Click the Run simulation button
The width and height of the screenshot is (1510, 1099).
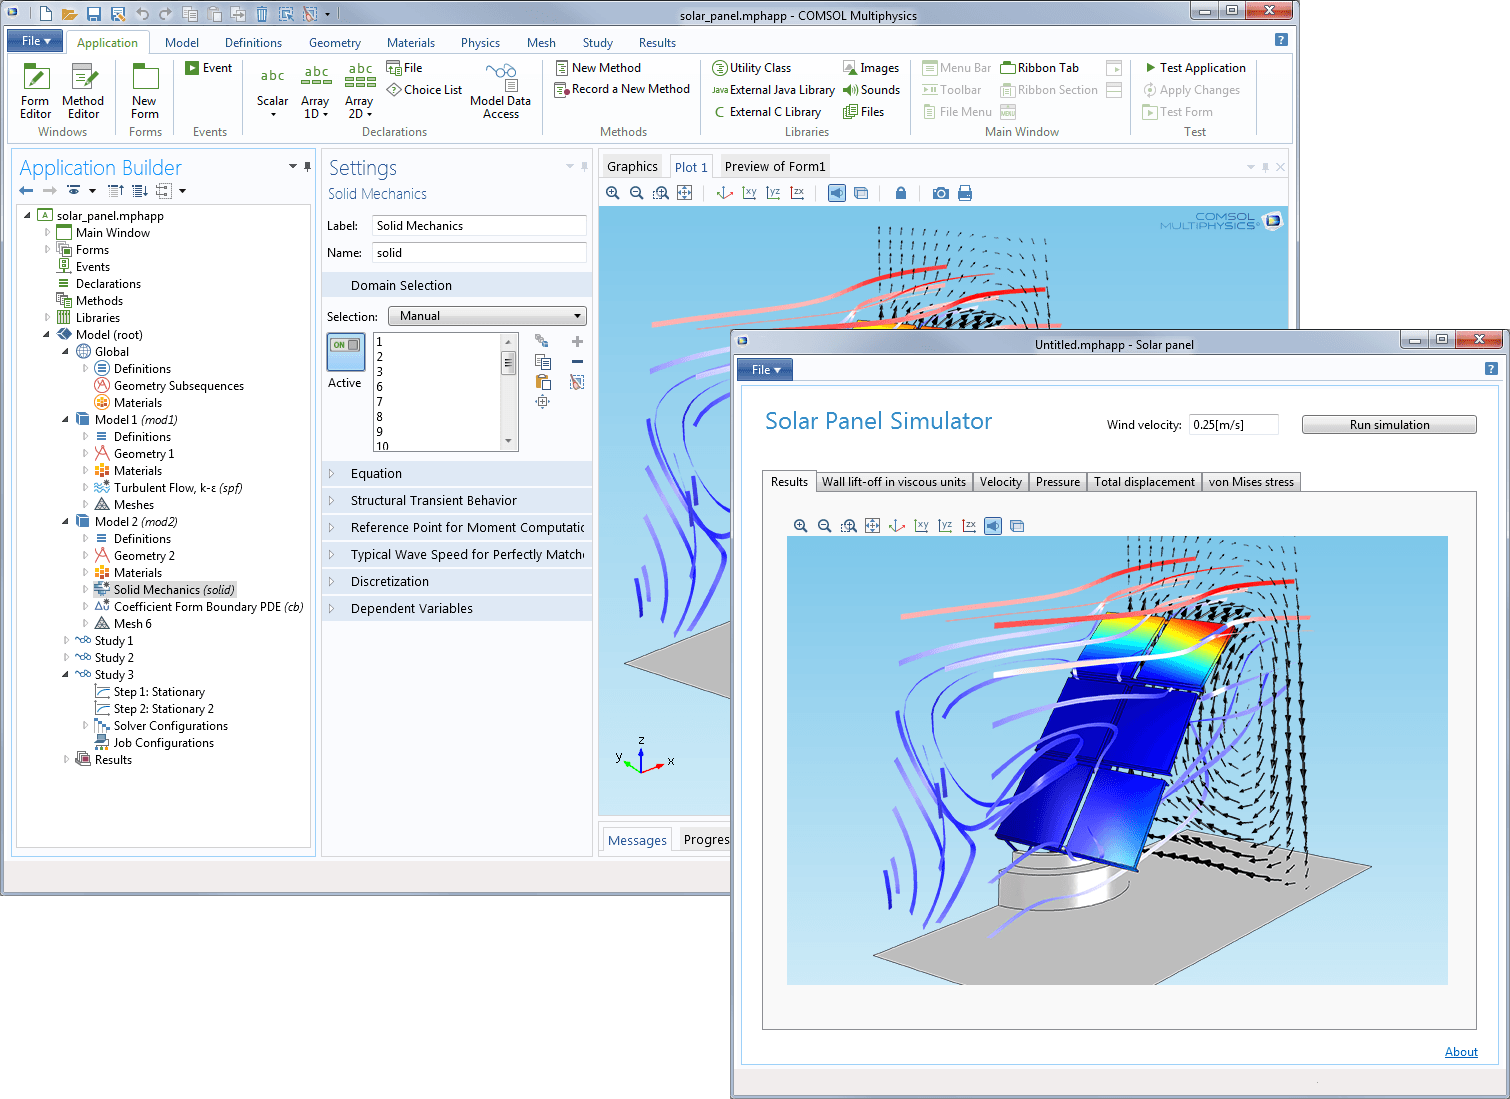(x=1389, y=425)
